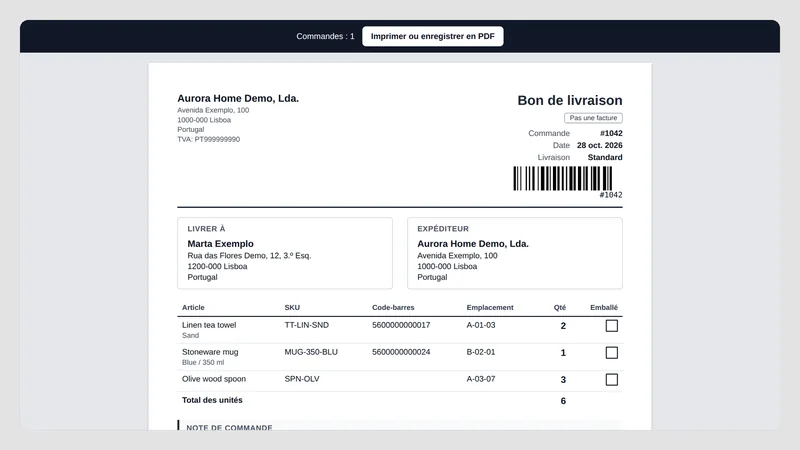Click 'Rua das Flores Demo, 12, 3.º Esq.'
Image resolution: width=800 pixels, height=450 pixels.
point(249,256)
